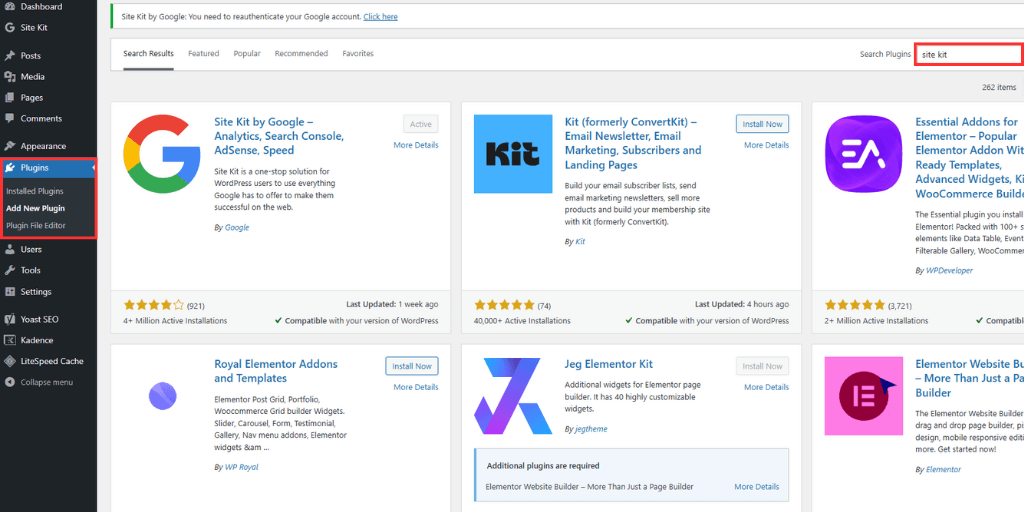Click the Jeg Elementor Kit logo
Image resolution: width=1024 pixels, height=512 pixels.
pyautogui.click(x=513, y=396)
